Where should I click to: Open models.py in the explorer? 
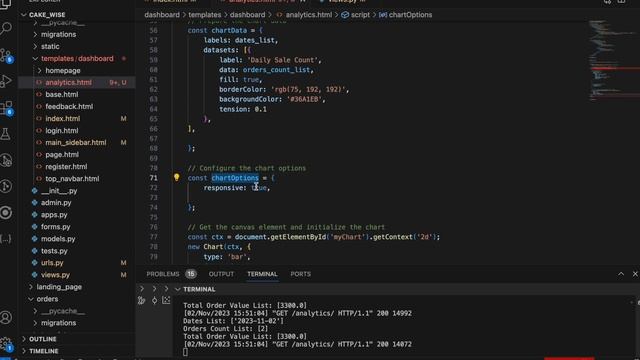pyautogui.click(x=58, y=239)
